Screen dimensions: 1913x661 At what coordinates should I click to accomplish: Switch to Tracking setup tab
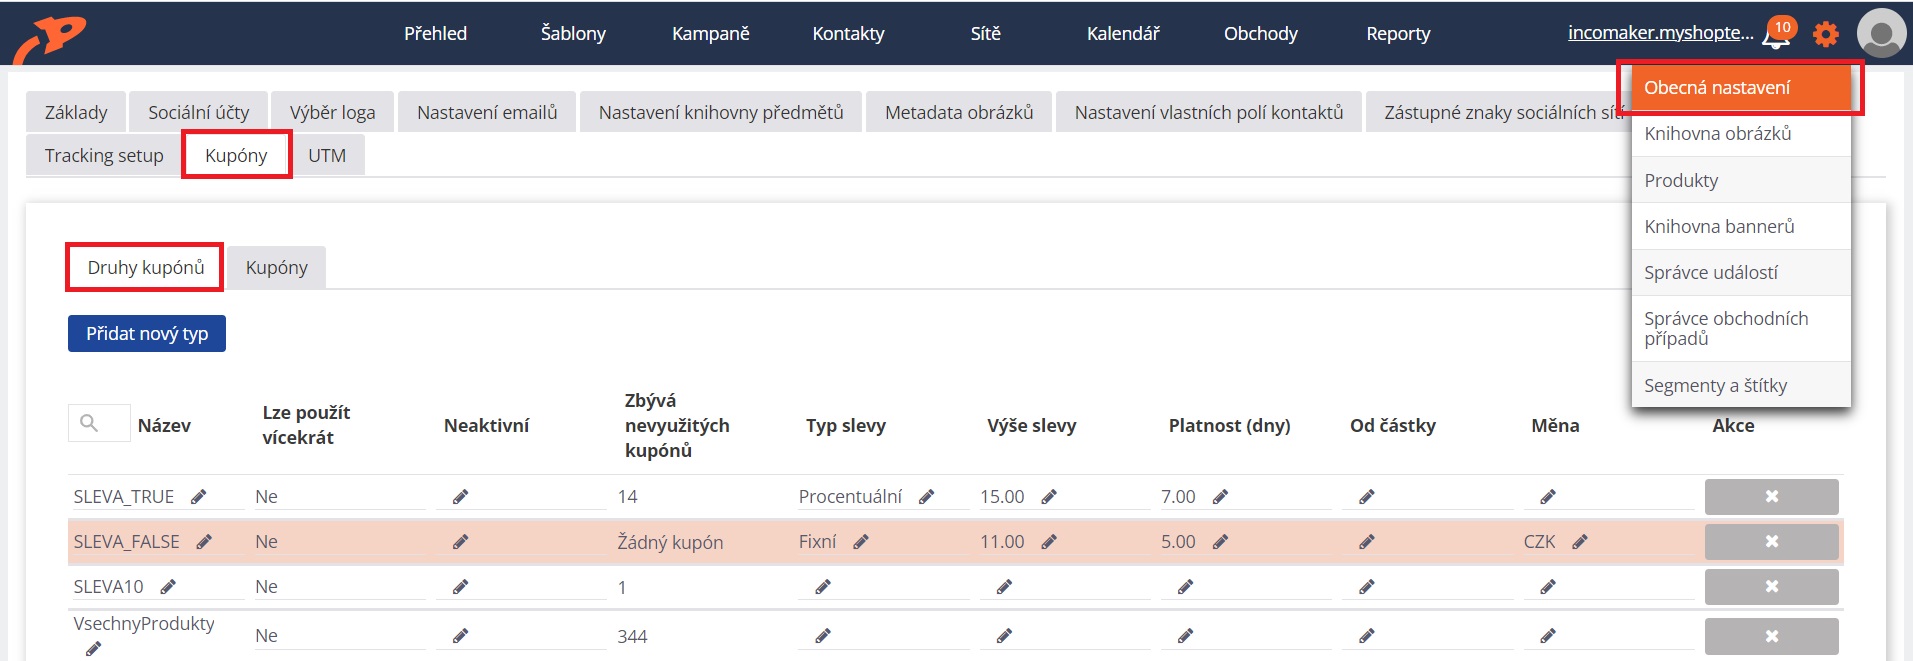pos(104,155)
